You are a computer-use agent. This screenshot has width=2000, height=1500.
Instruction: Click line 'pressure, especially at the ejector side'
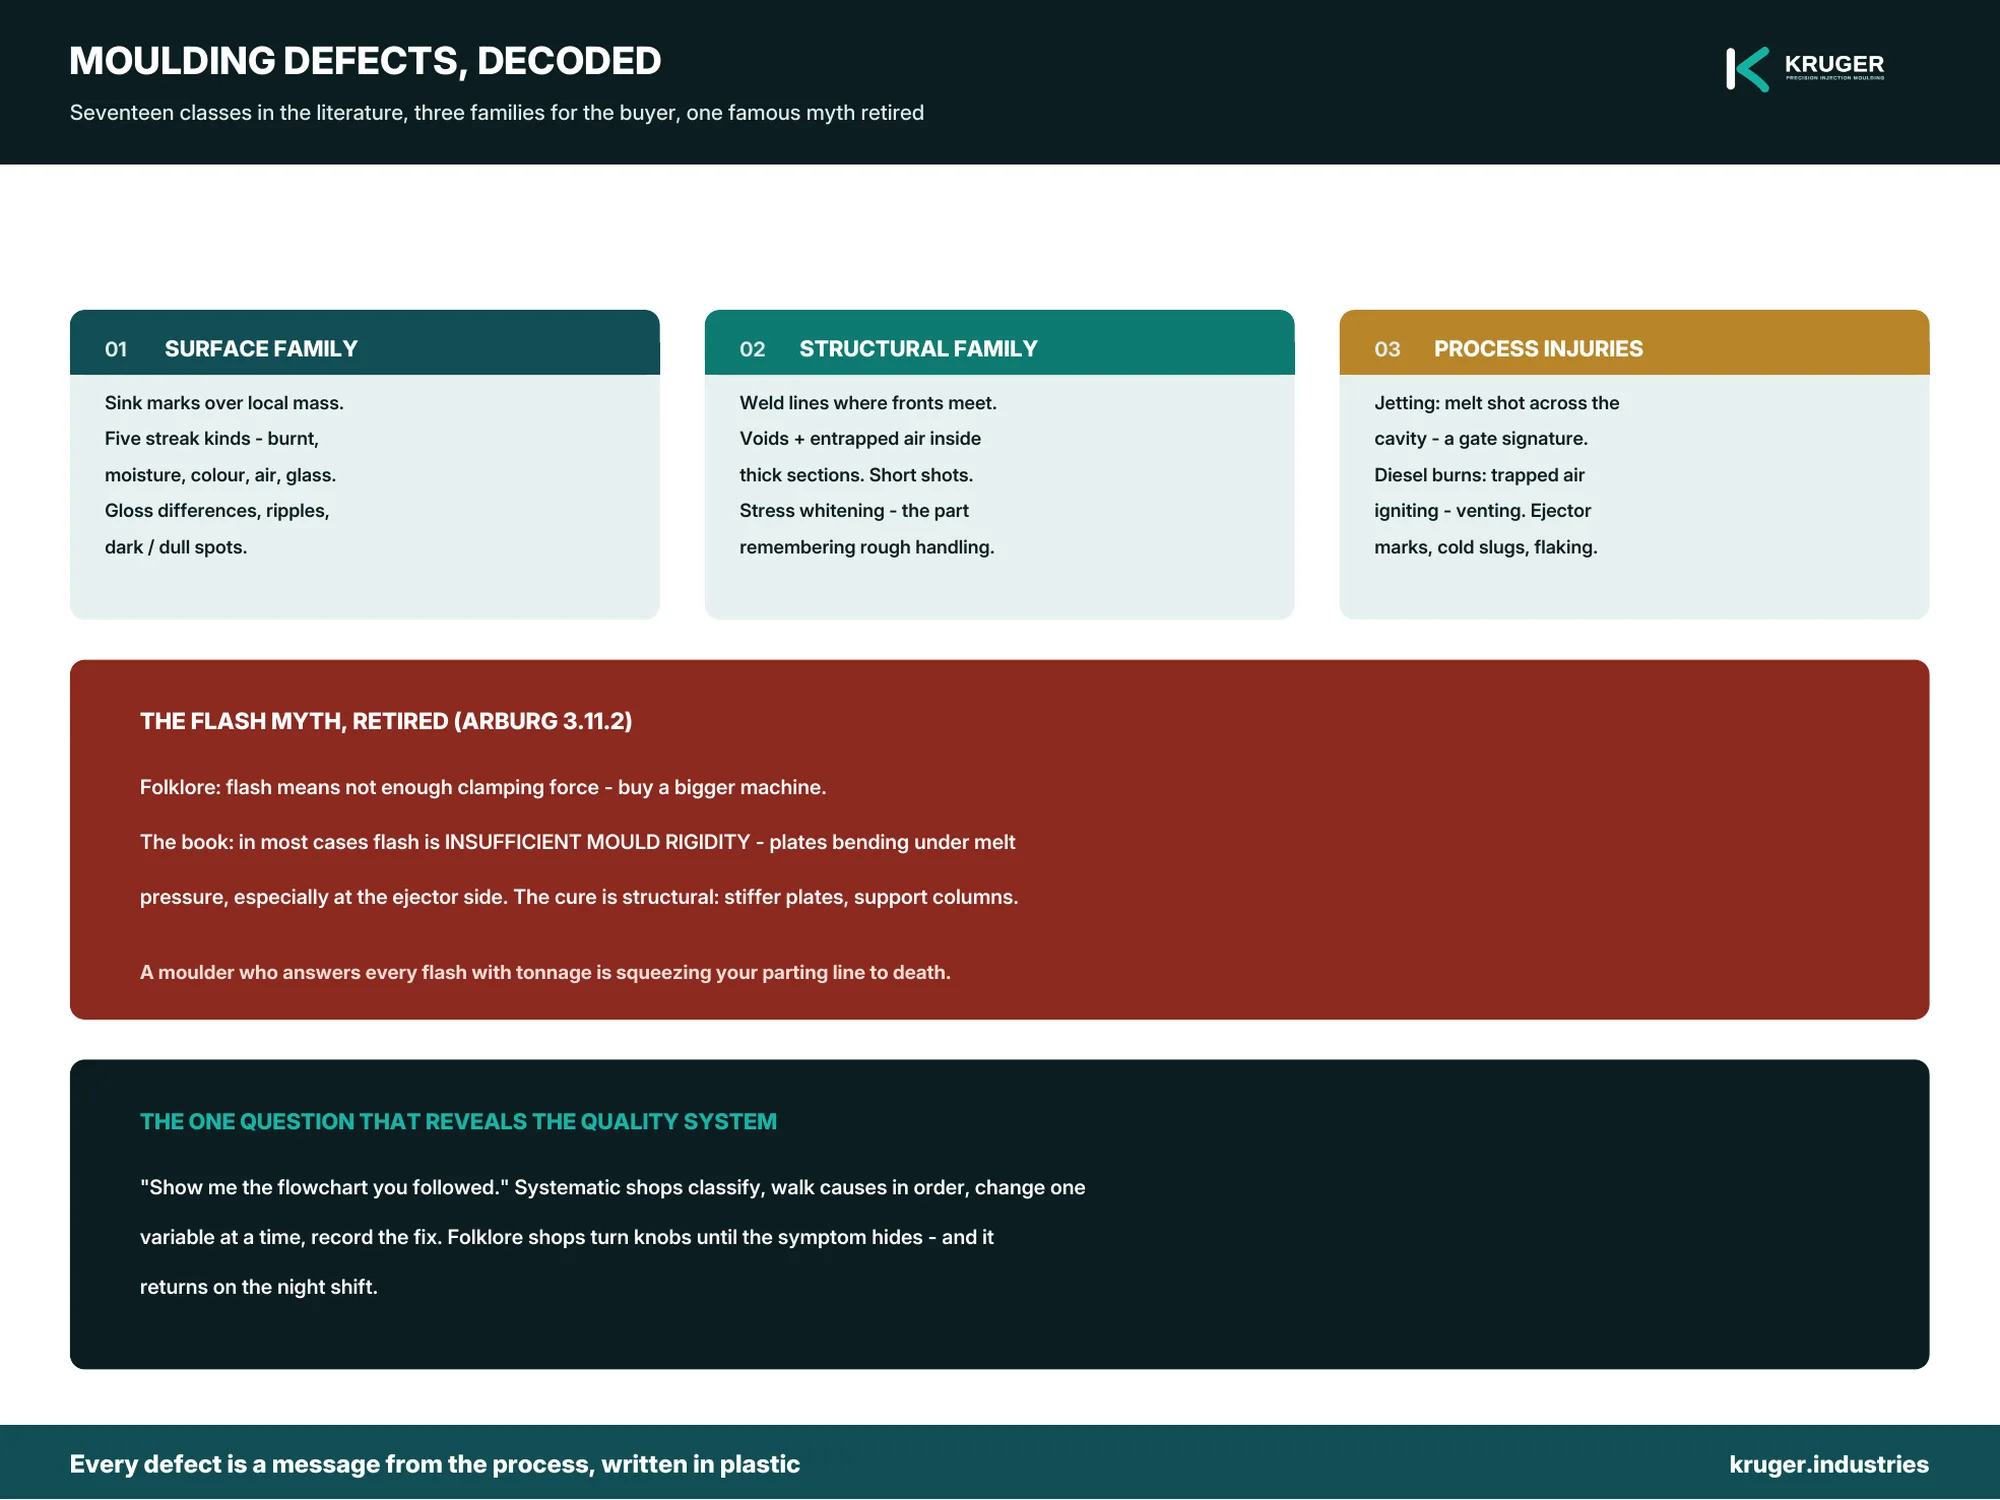point(579,897)
